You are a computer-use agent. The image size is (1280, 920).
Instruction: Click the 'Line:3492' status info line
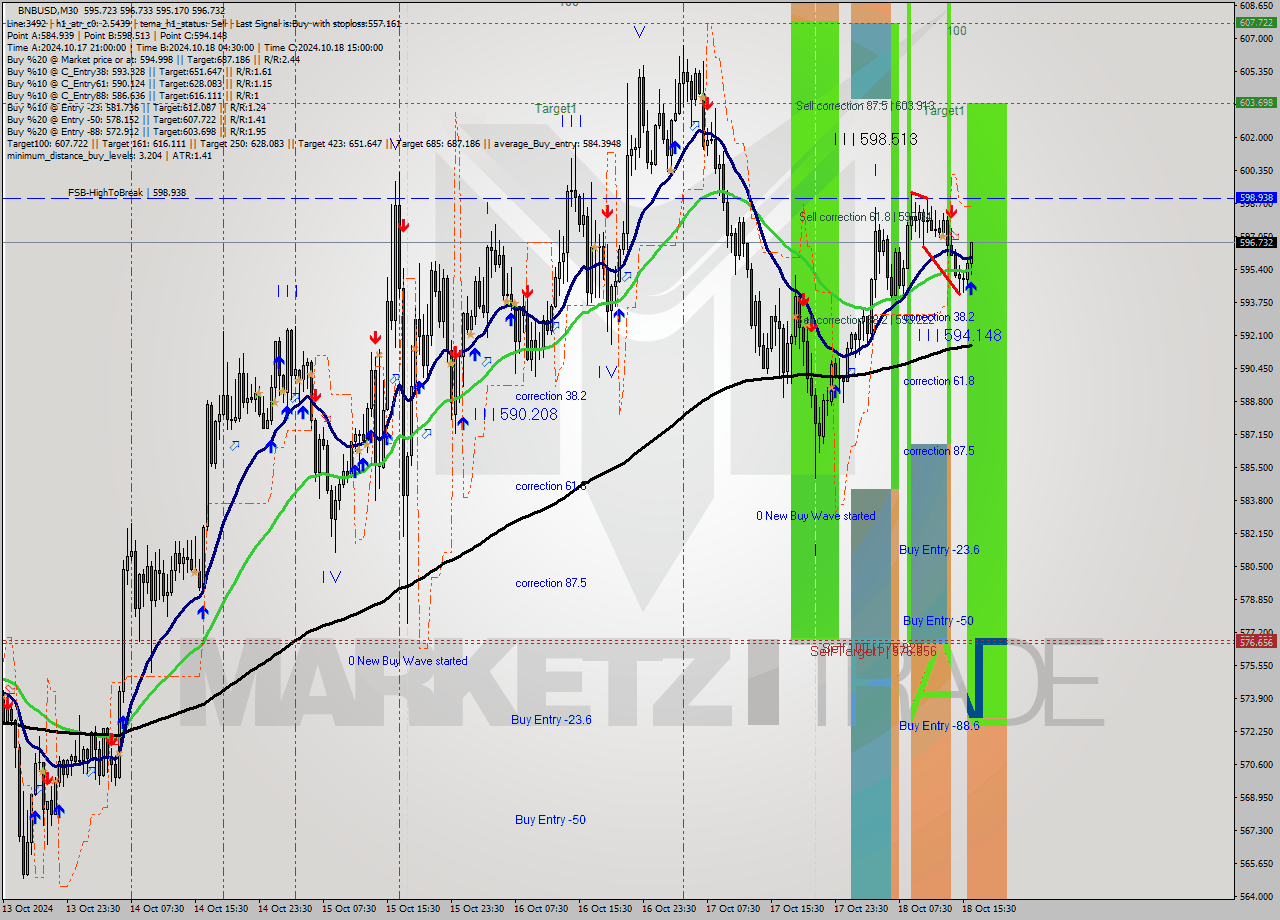pyautogui.click(x=204, y=23)
